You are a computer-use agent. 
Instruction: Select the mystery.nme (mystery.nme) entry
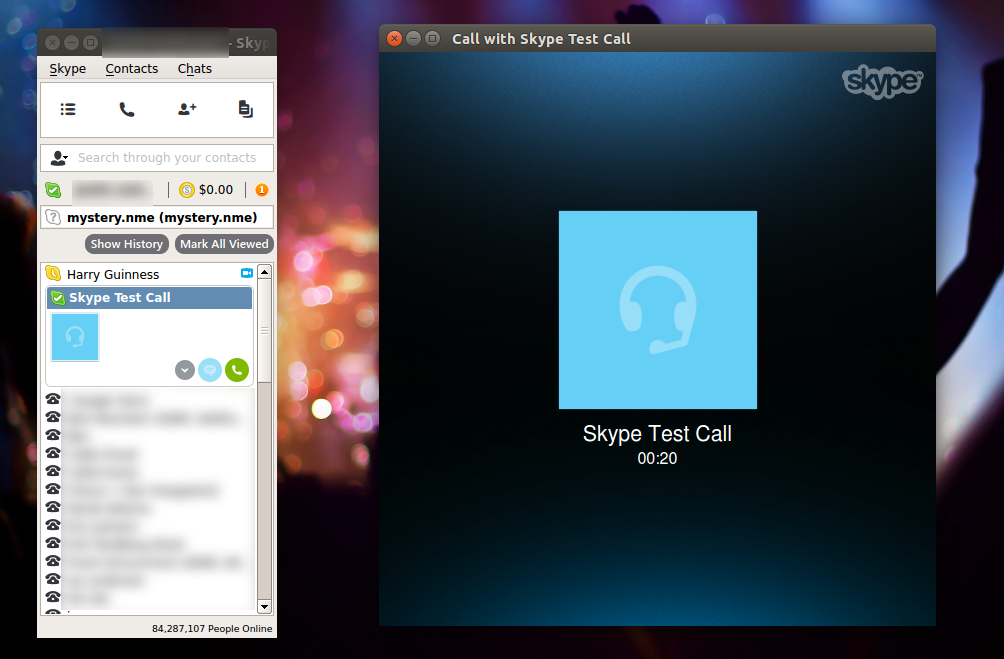coord(157,218)
